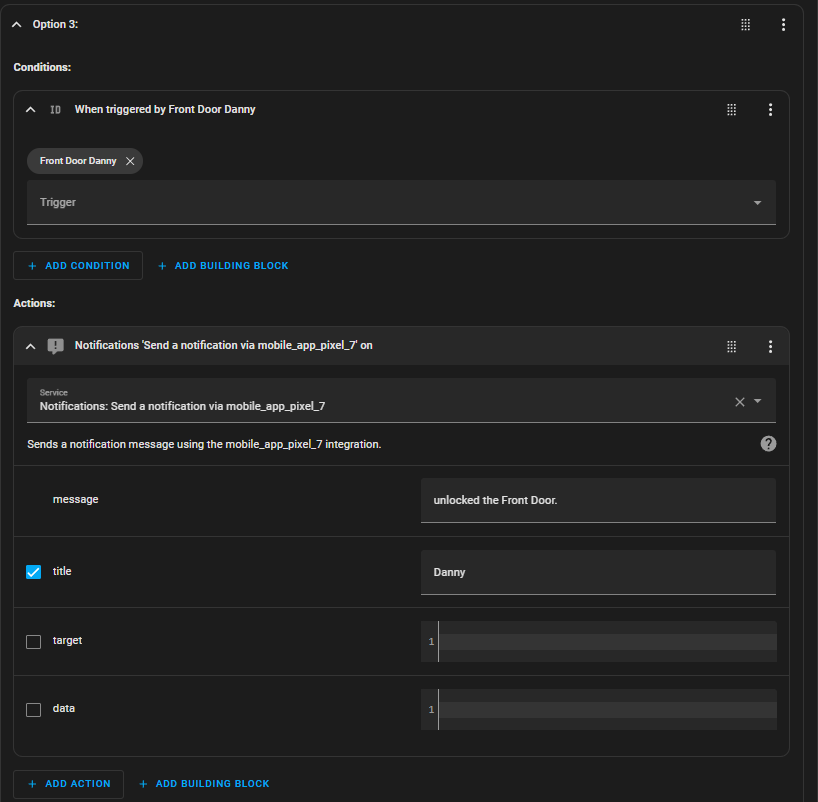Viewport: 818px width, 802px height.
Task: Open the notification action three-dot menu
Action: tap(770, 346)
